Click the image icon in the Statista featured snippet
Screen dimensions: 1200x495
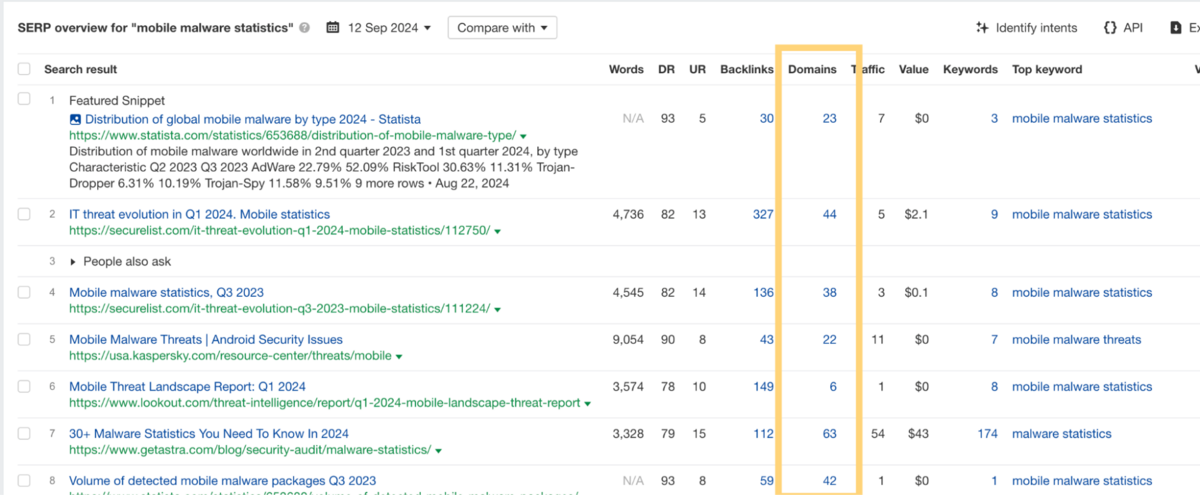pos(75,119)
